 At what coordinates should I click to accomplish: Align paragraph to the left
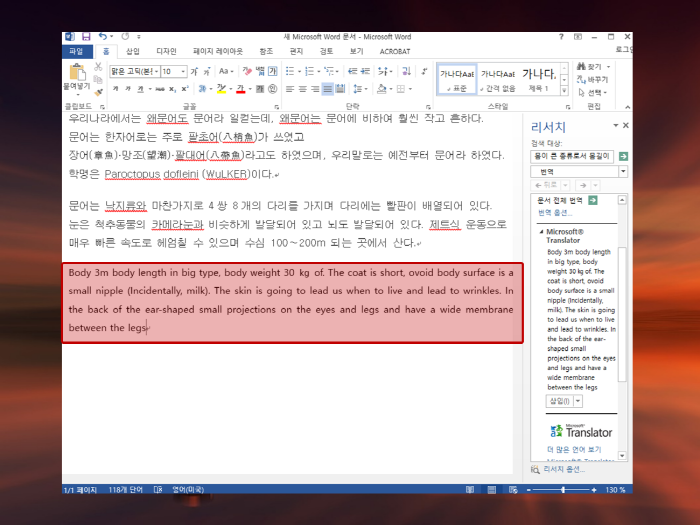[290, 89]
